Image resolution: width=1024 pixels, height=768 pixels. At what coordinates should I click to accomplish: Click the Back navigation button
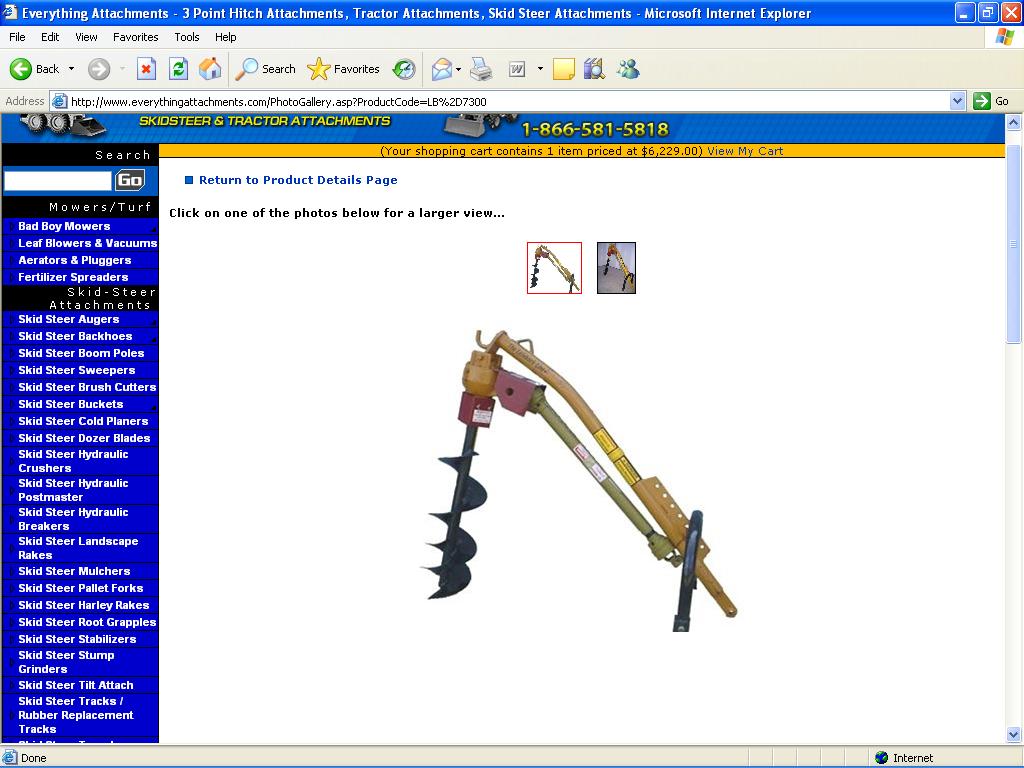click(x=35, y=69)
